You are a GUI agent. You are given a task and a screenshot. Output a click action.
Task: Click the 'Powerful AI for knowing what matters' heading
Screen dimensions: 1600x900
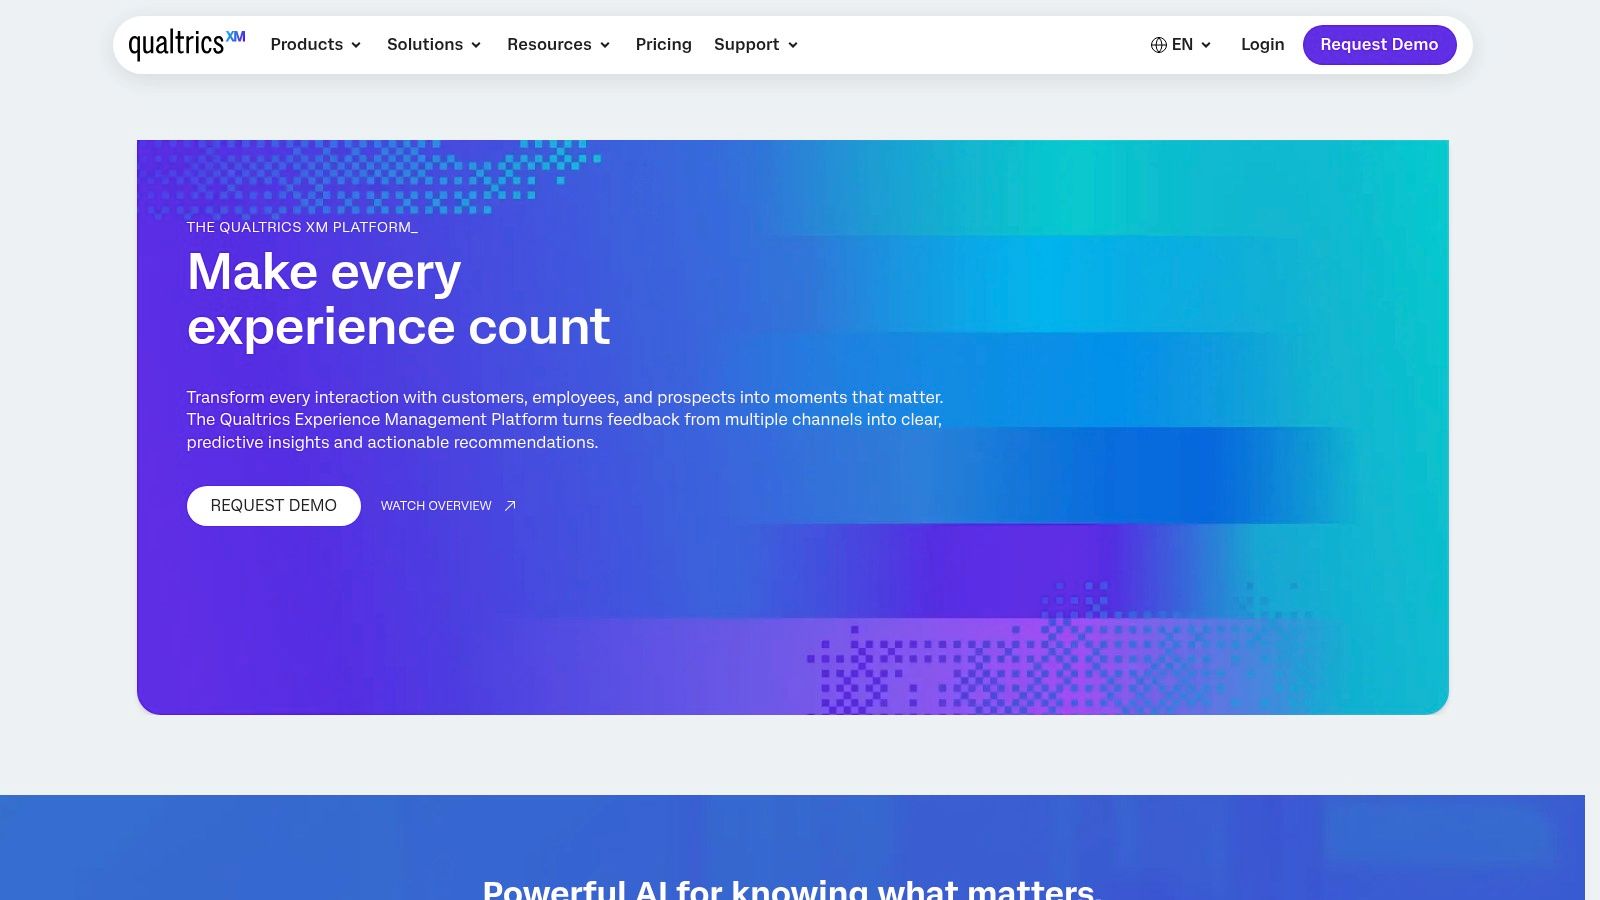coord(791,888)
